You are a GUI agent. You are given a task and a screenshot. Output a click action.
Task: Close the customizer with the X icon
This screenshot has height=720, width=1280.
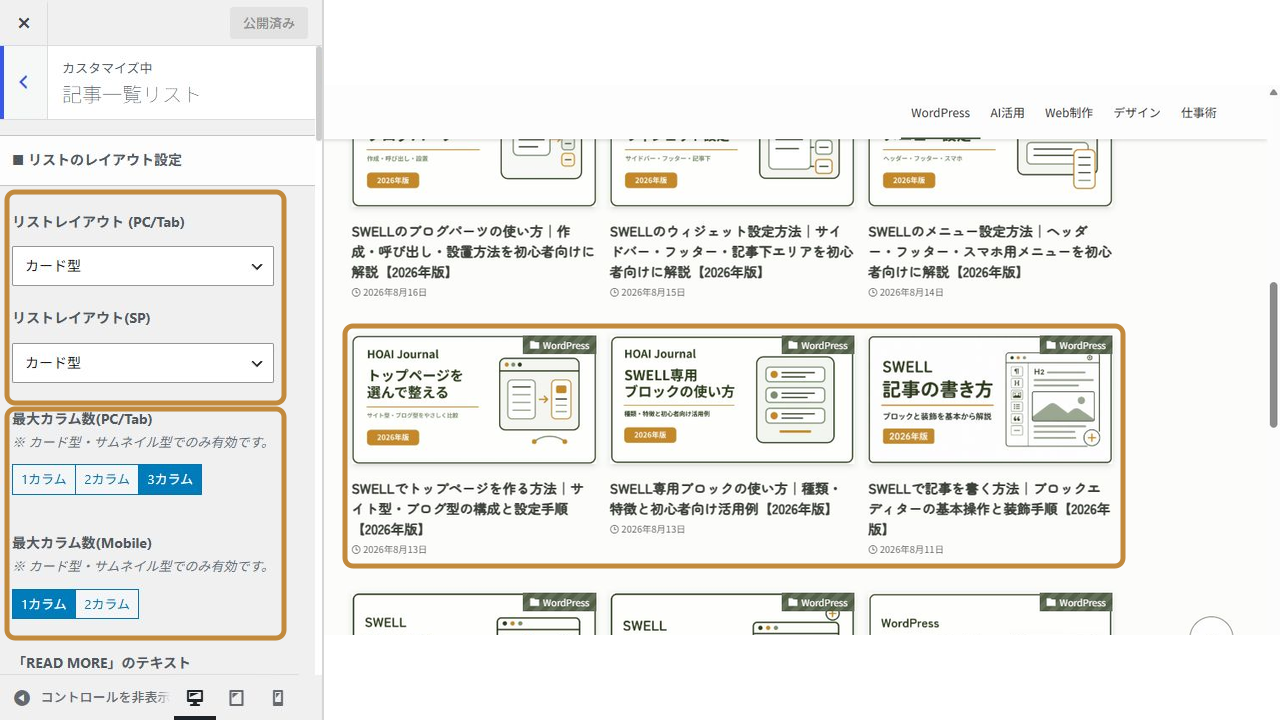(24, 23)
